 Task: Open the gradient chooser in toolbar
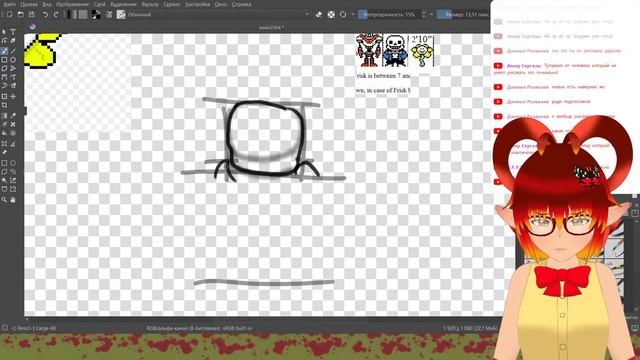[x=71, y=14]
